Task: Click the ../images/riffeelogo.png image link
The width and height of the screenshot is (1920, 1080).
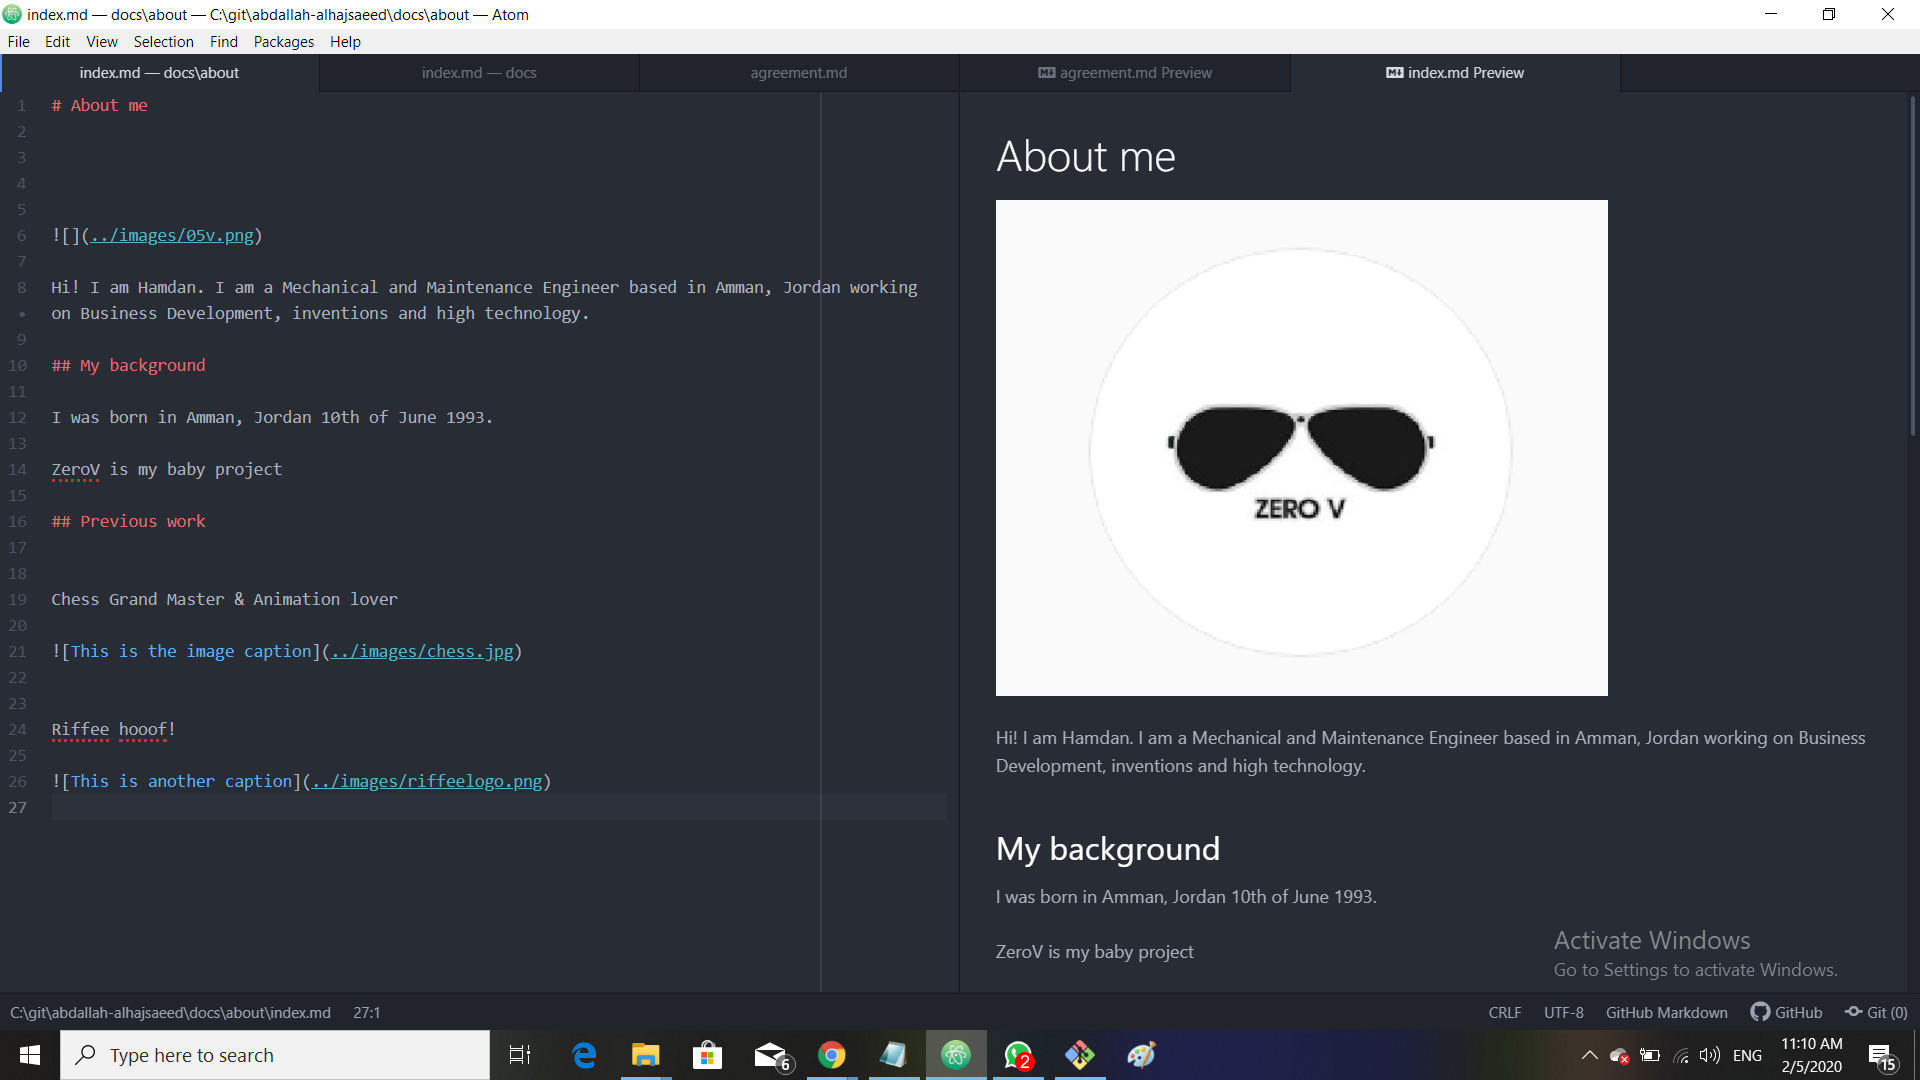Action: tap(425, 781)
